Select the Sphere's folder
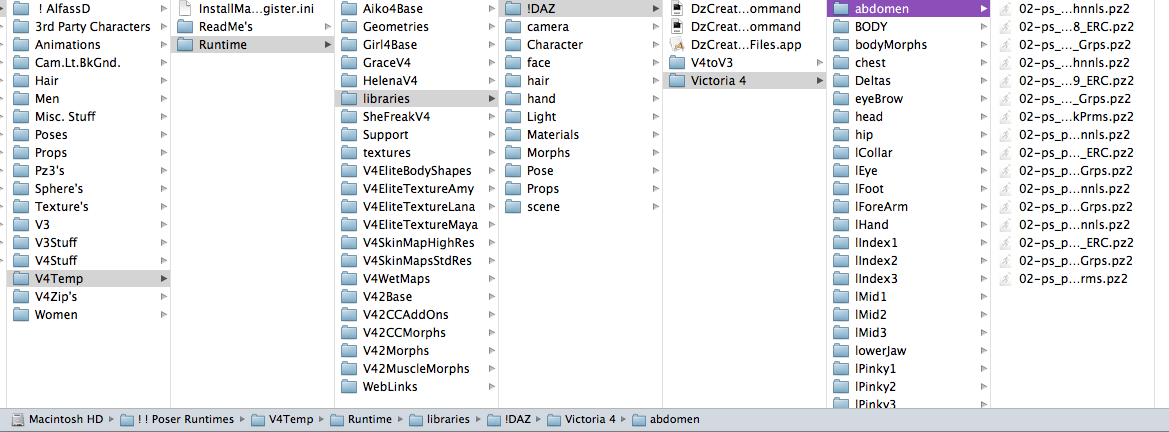1169x432 pixels. pyautogui.click(x=89, y=189)
